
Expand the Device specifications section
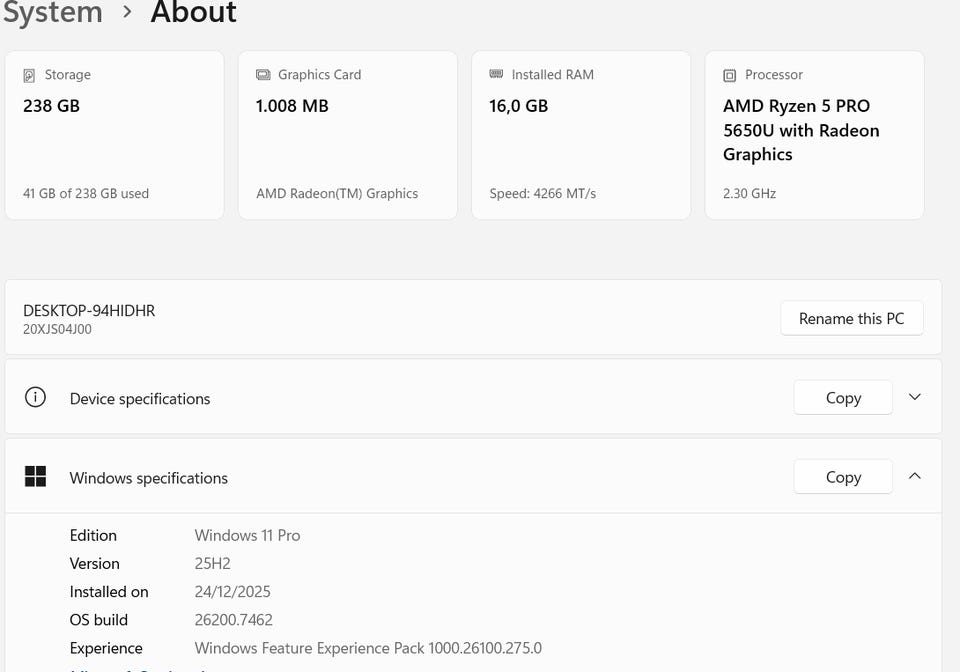click(914, 397)
